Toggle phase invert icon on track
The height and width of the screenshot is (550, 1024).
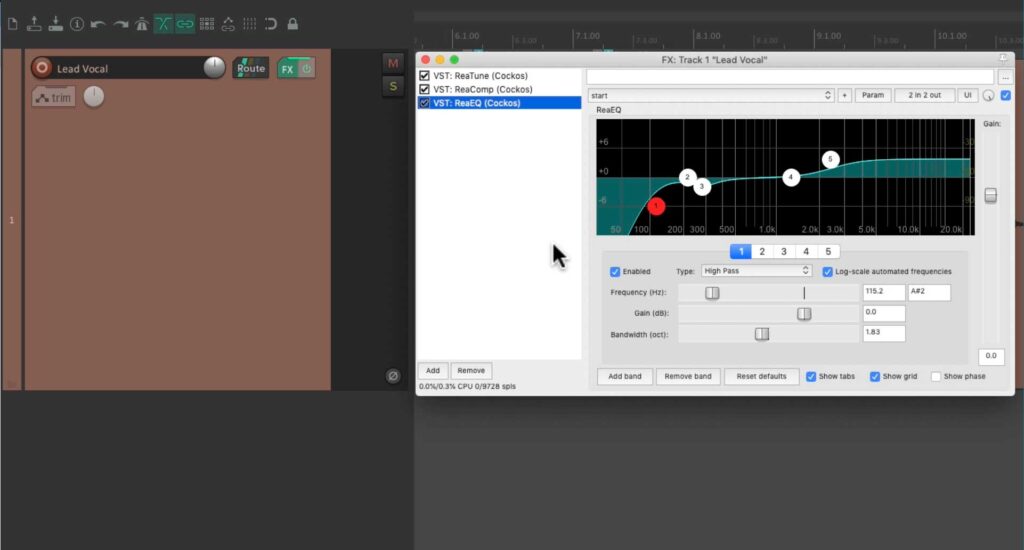392,376
